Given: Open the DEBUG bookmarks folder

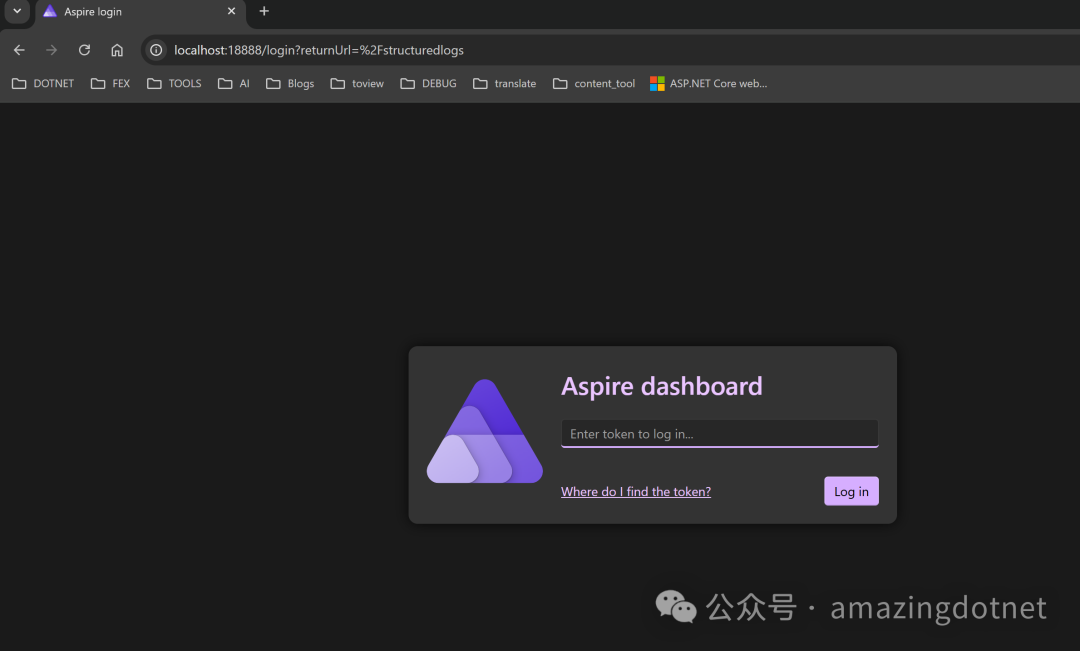Looking at the screenshot, I should click(428, 83).
